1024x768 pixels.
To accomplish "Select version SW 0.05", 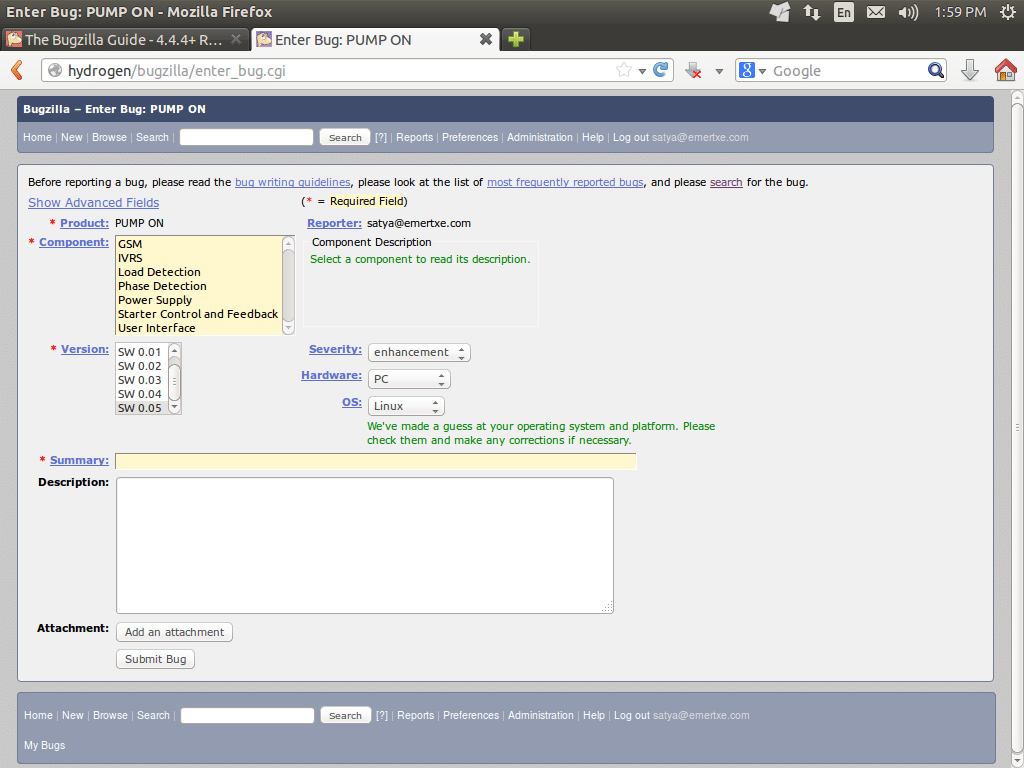I will point(142,408).
